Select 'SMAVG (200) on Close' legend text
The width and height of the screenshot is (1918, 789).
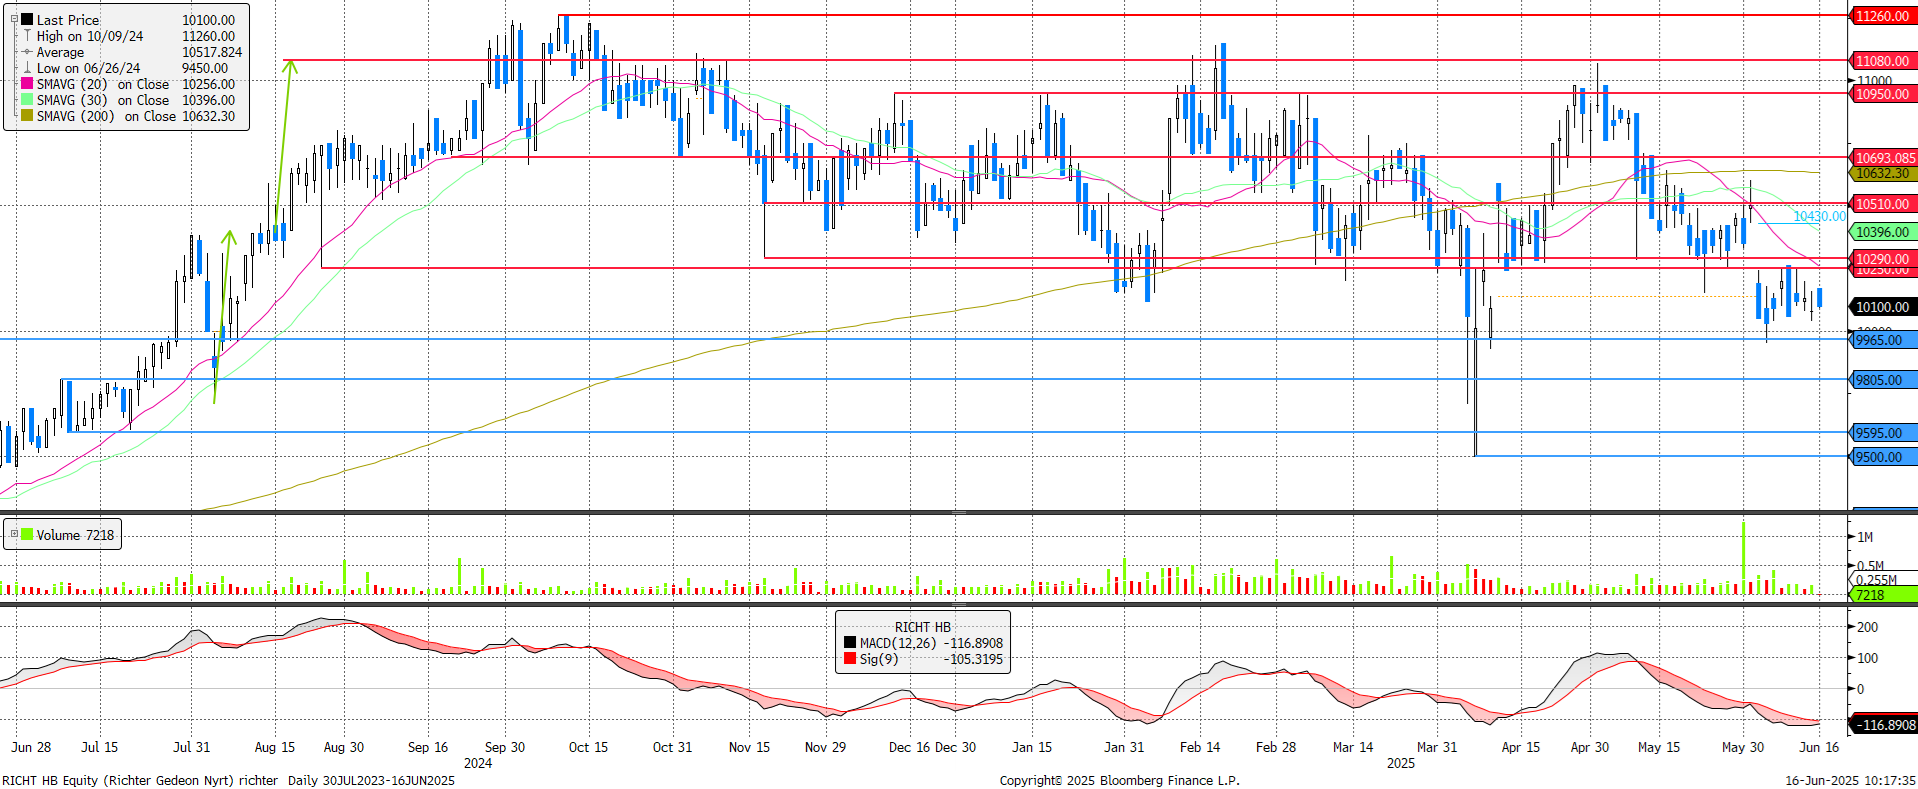pos(107,116)
